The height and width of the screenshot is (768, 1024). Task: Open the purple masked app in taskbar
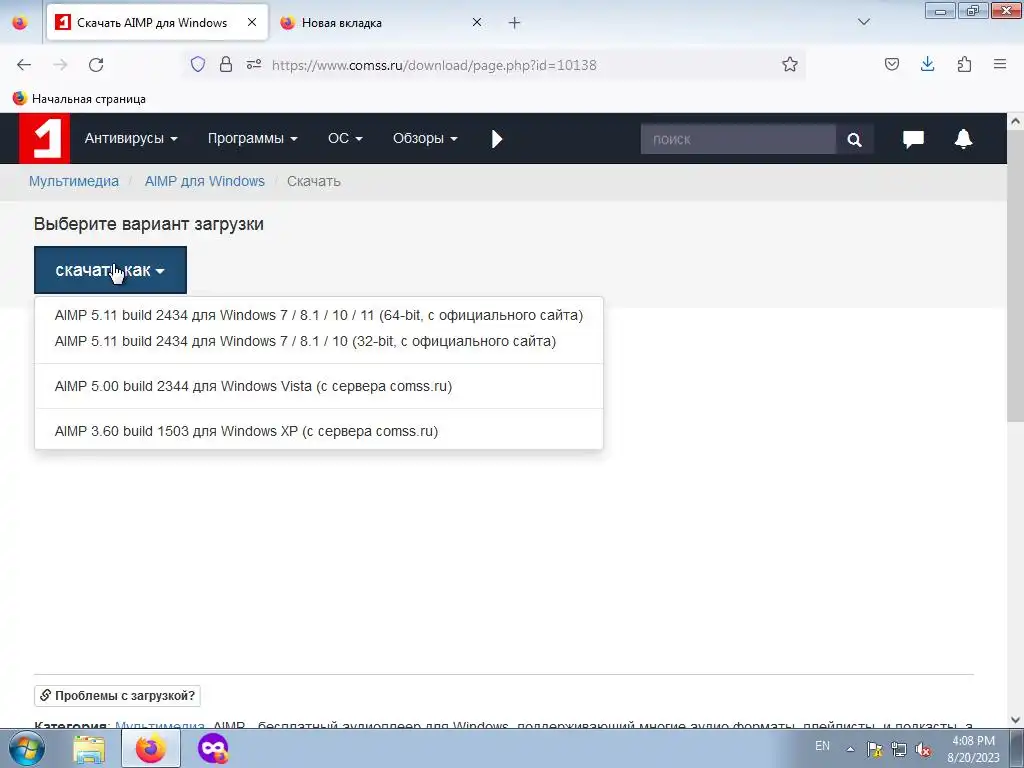click(x=213, y=749)
